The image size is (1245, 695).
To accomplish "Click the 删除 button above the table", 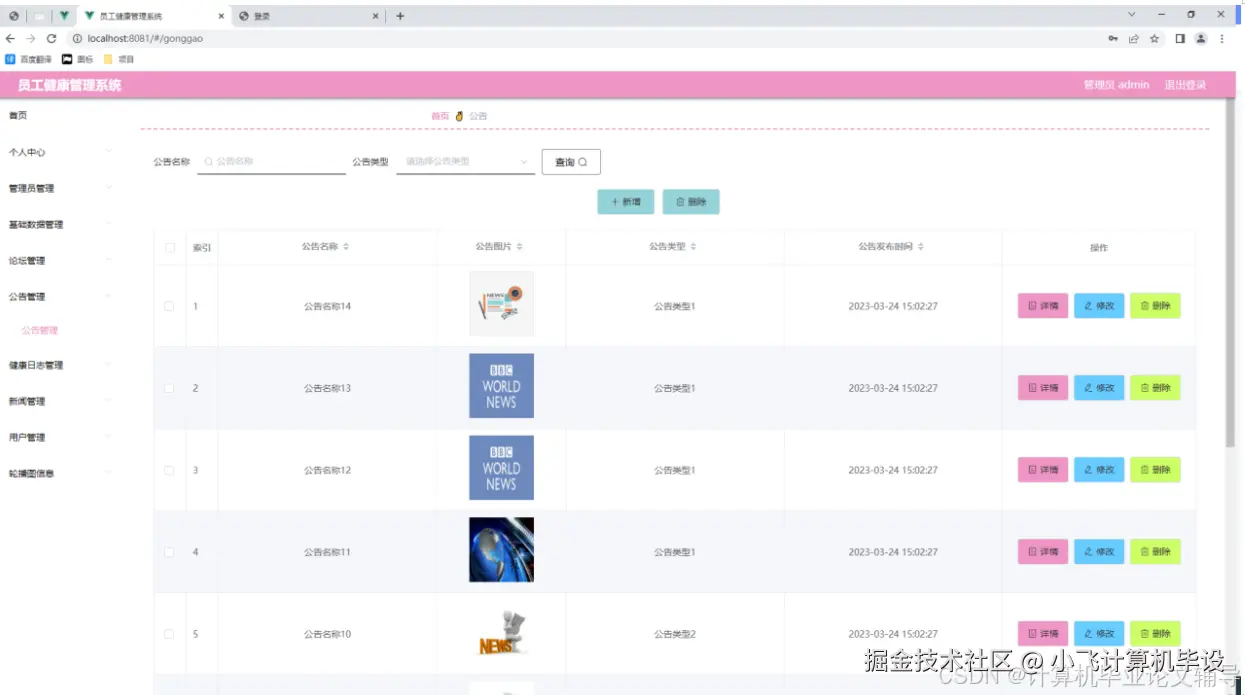I will (691, 202).
